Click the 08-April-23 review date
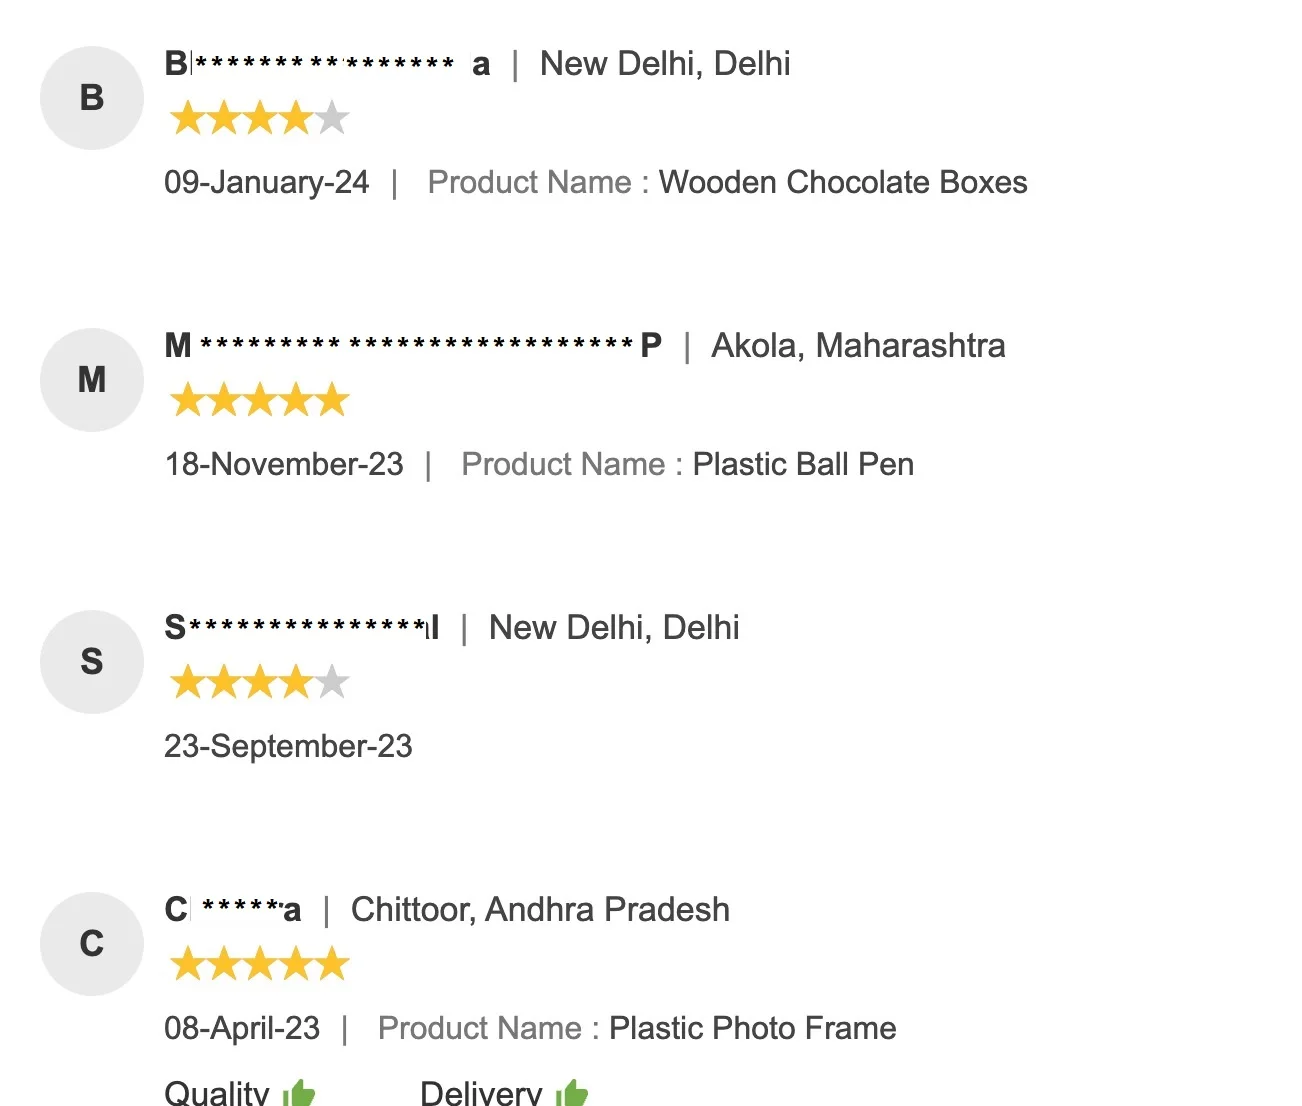Screen dimensions: 1302x1106 pos(242,1029)
